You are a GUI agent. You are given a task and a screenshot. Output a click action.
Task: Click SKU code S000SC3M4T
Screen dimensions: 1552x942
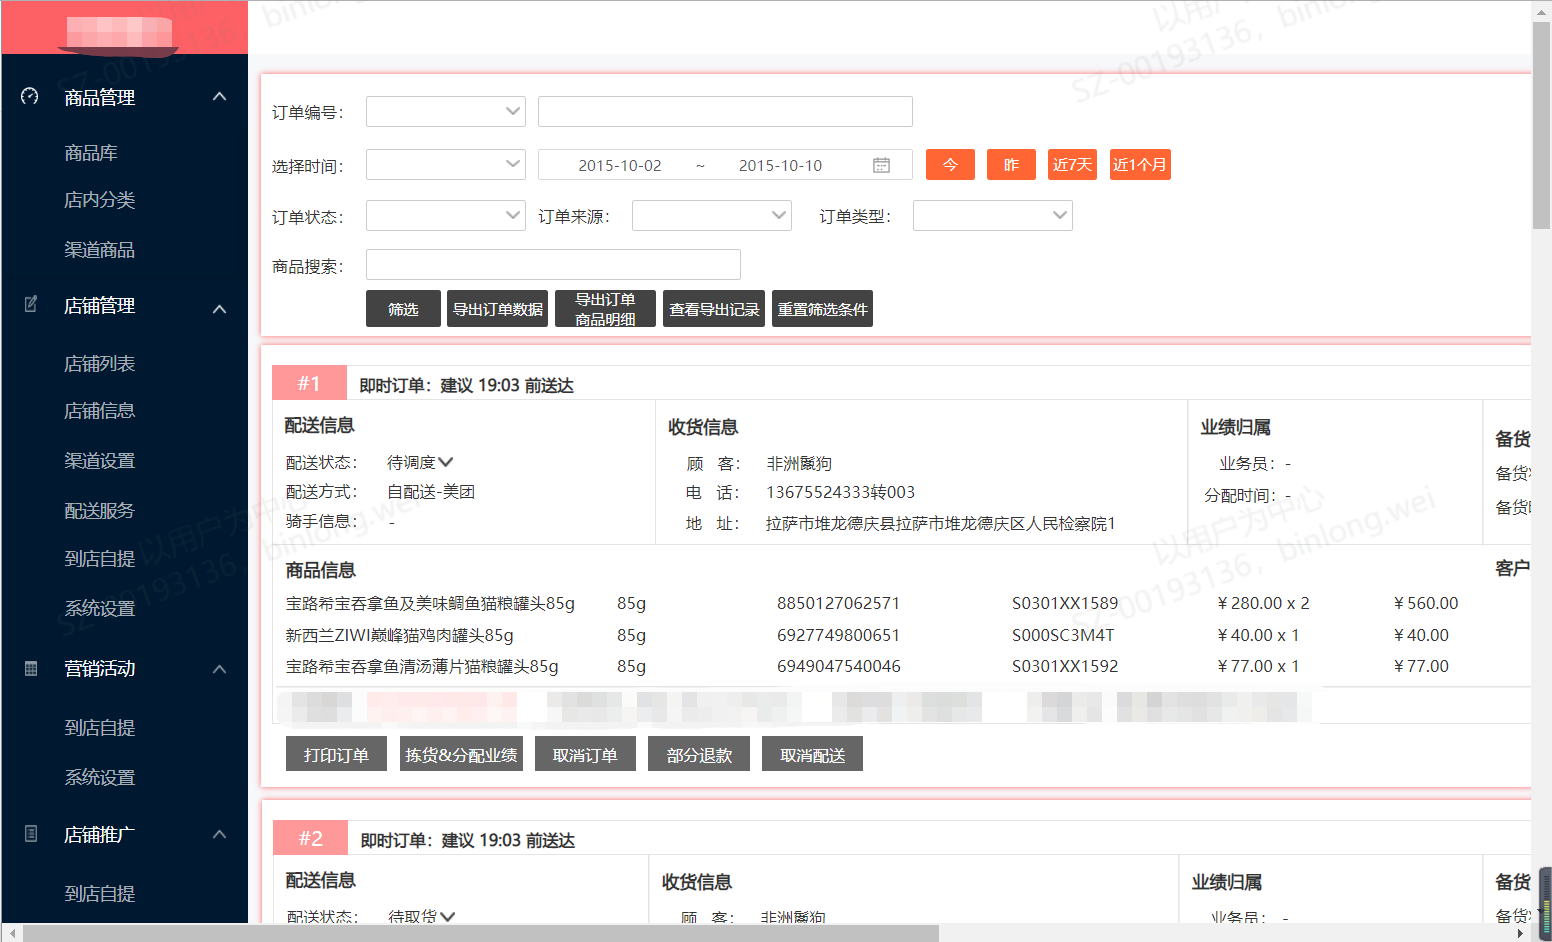[1063, 635]
